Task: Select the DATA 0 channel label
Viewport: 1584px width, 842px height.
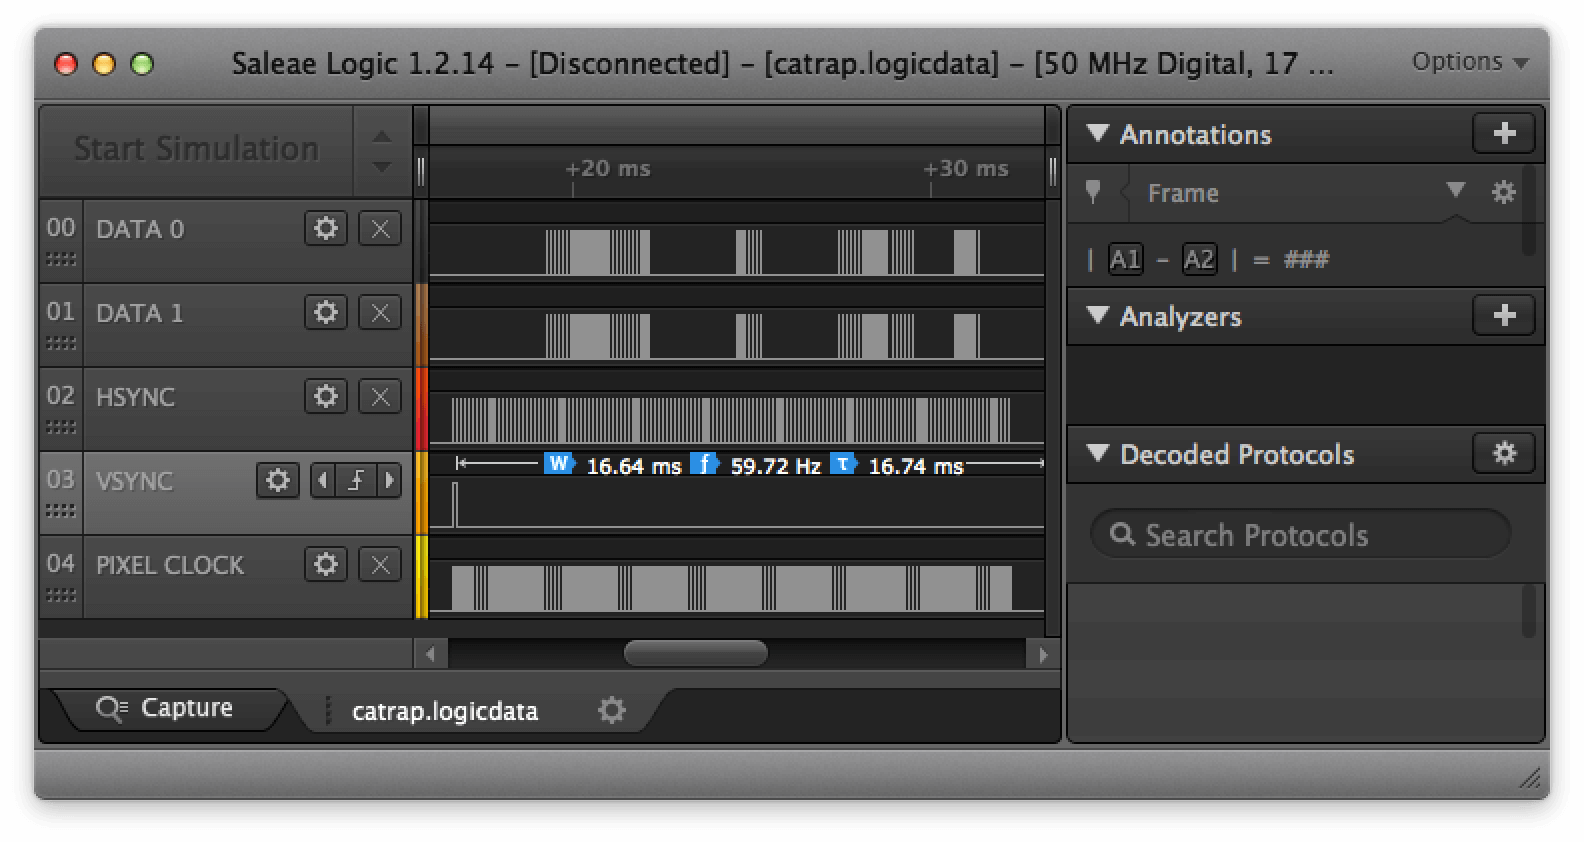Action: [140, 229]
